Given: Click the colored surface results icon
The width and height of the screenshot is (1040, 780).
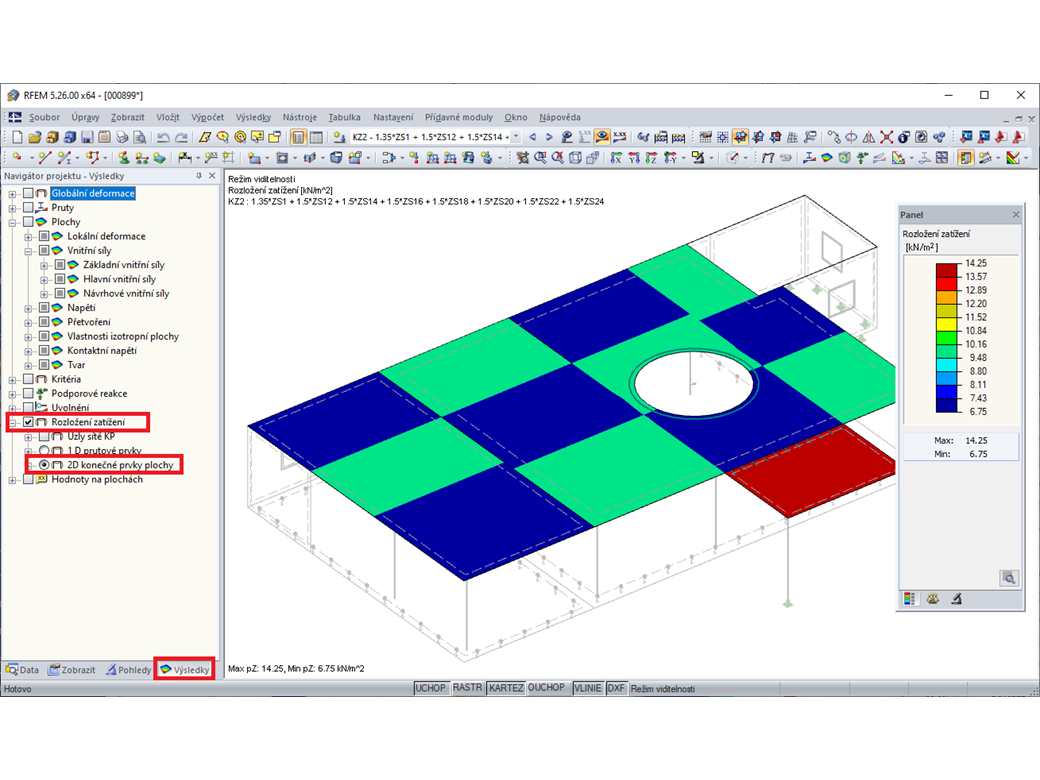Looking at the screenshot, I should click(826, 158).
